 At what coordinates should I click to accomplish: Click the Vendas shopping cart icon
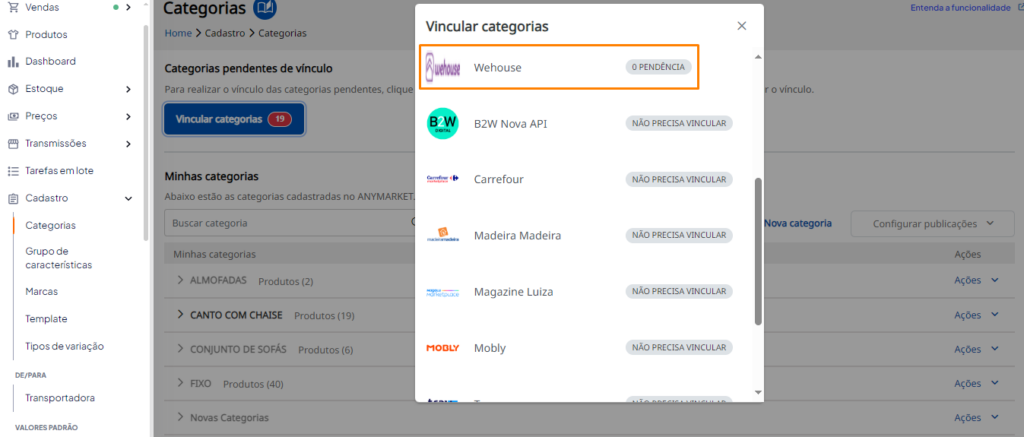tap(13, 7)
